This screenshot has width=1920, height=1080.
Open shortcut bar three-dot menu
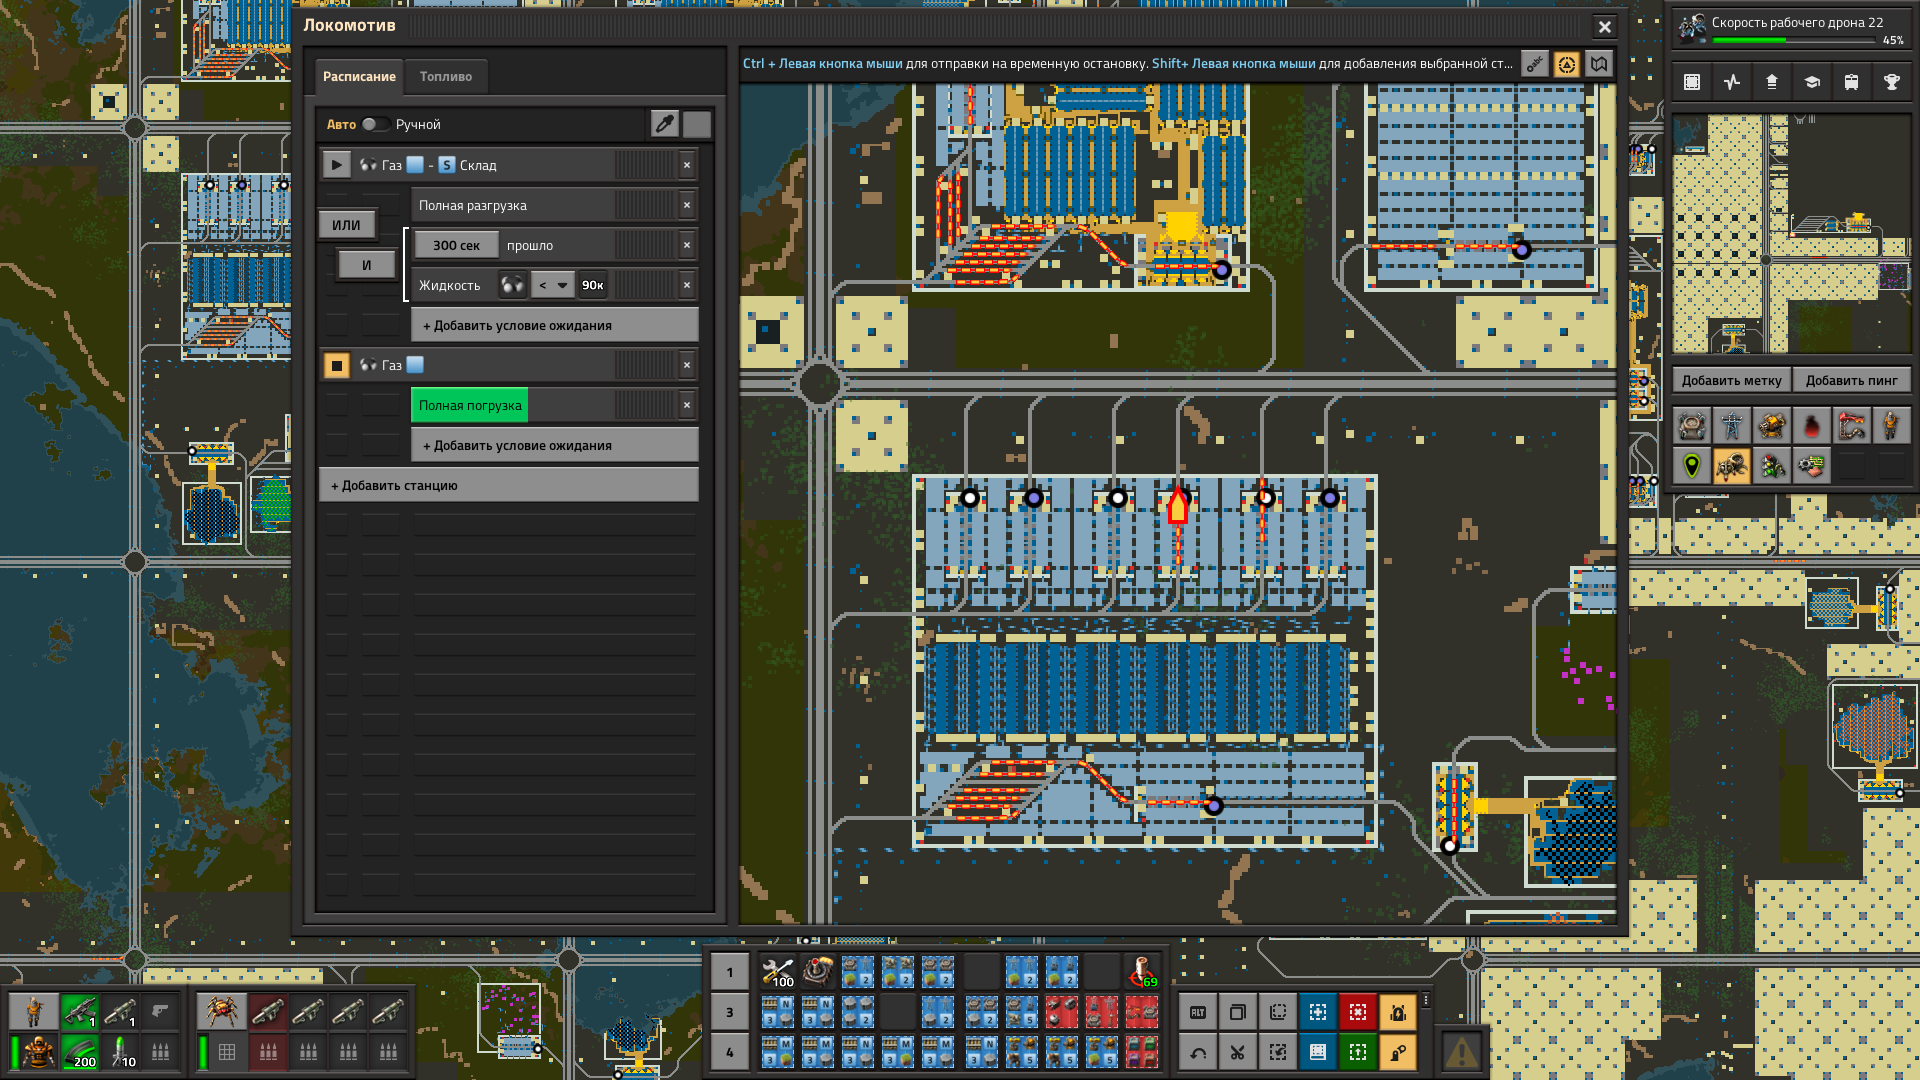(x=1426, y=1000)
